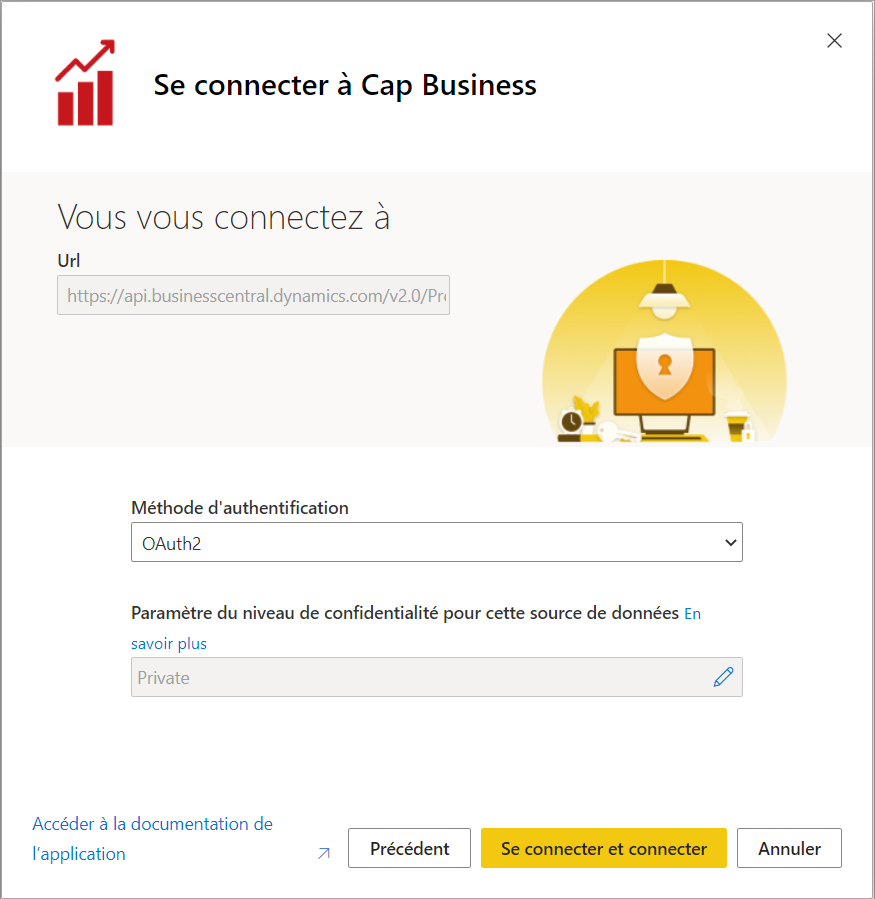Click the external link arrow icon

pos(323,853)
